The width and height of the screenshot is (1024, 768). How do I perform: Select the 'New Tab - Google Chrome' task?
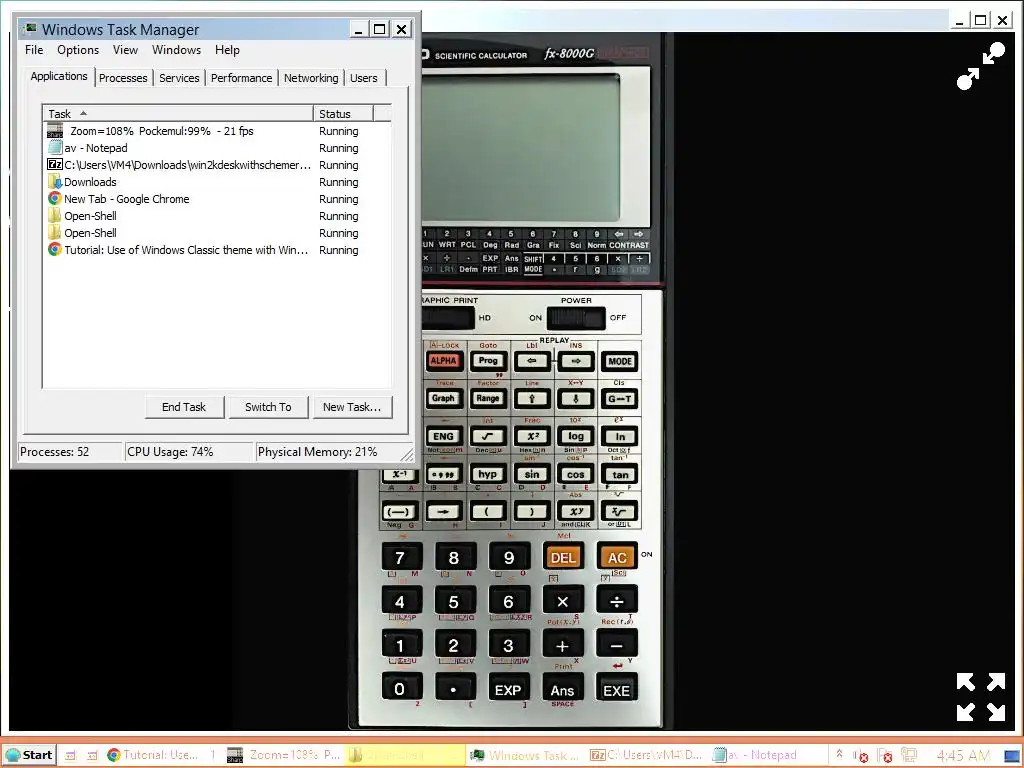(217, 199)
